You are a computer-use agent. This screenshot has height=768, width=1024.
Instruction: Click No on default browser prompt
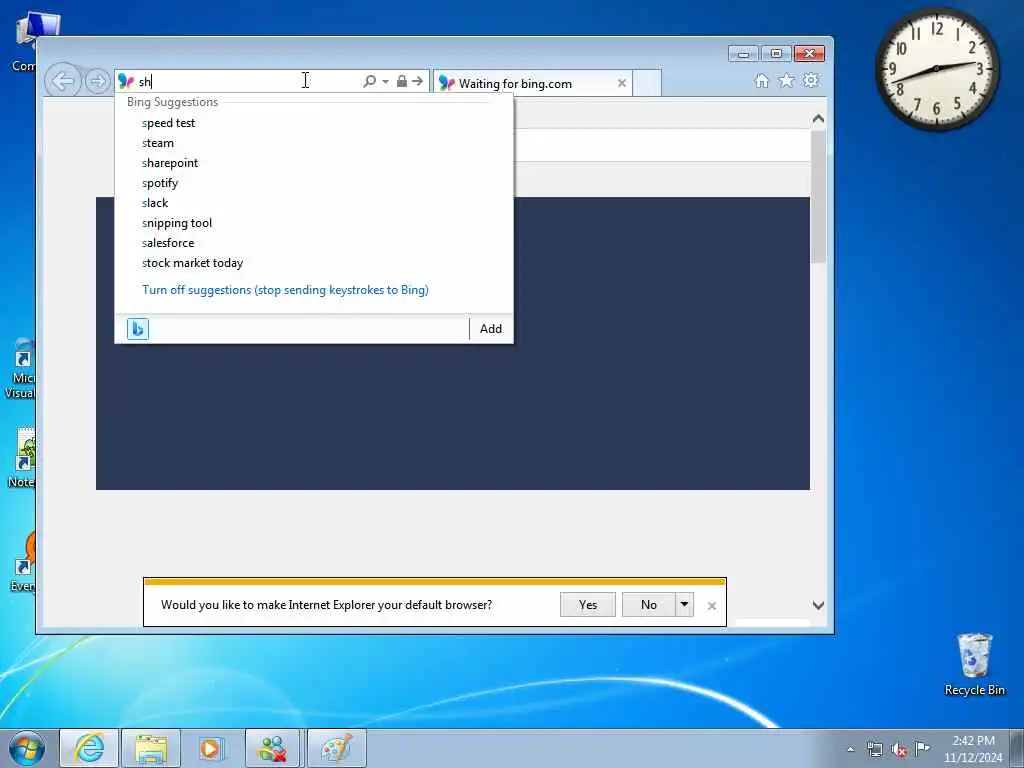648,605
